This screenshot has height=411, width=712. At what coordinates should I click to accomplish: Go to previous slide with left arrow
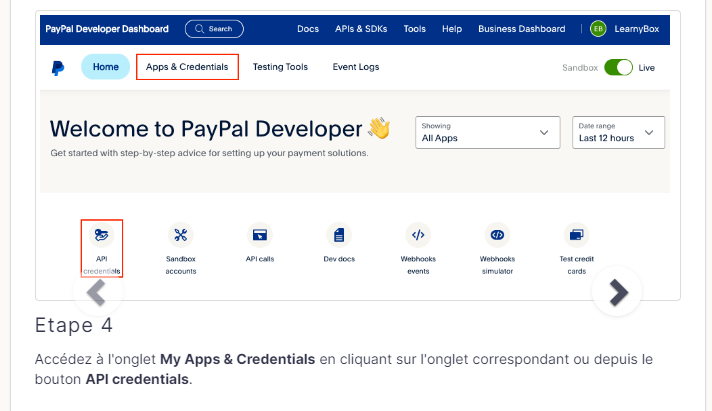[97, 292]
